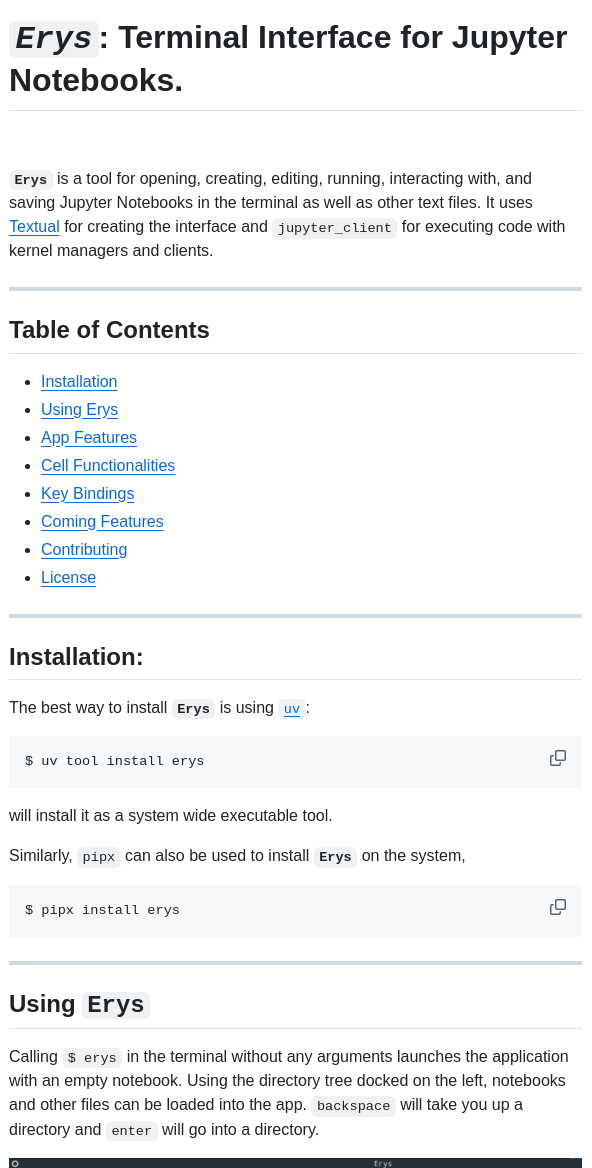Open the License section
The image size is (592, 1168).
(68, 577)
